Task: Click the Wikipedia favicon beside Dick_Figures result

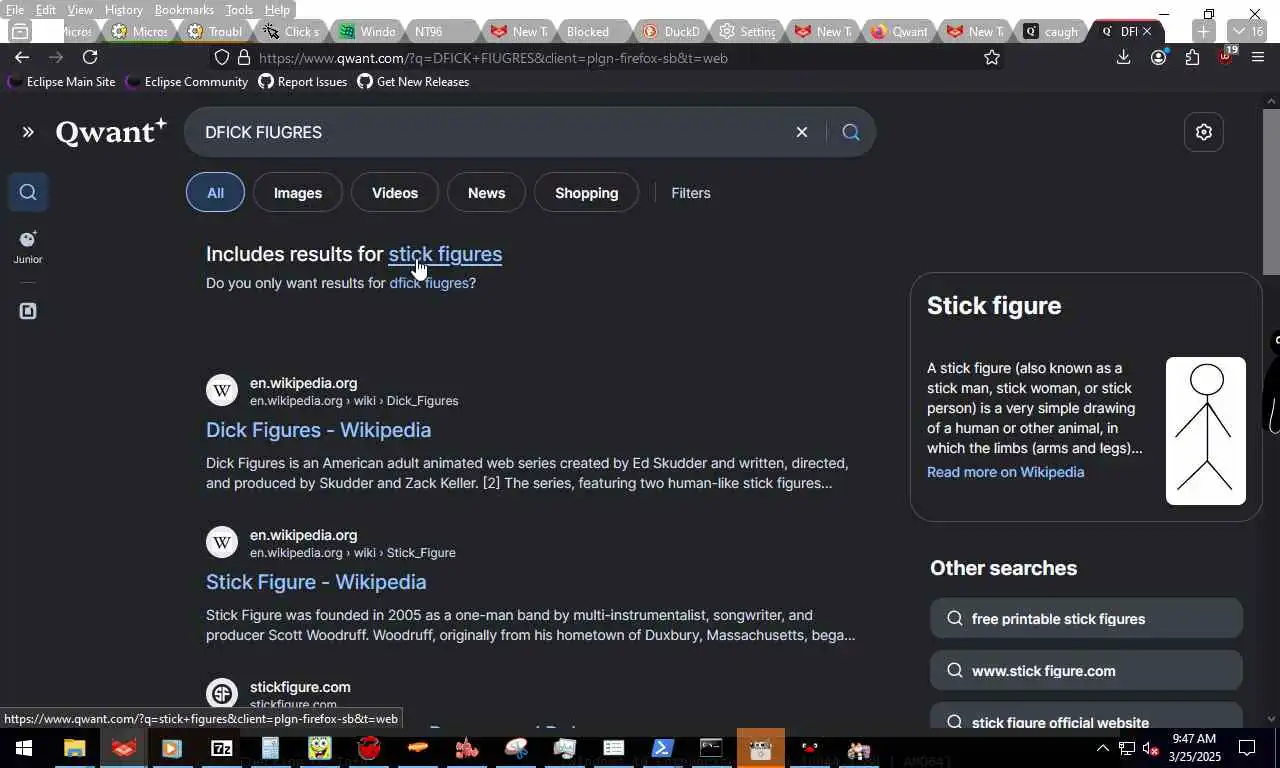Action: coord(222,390)
